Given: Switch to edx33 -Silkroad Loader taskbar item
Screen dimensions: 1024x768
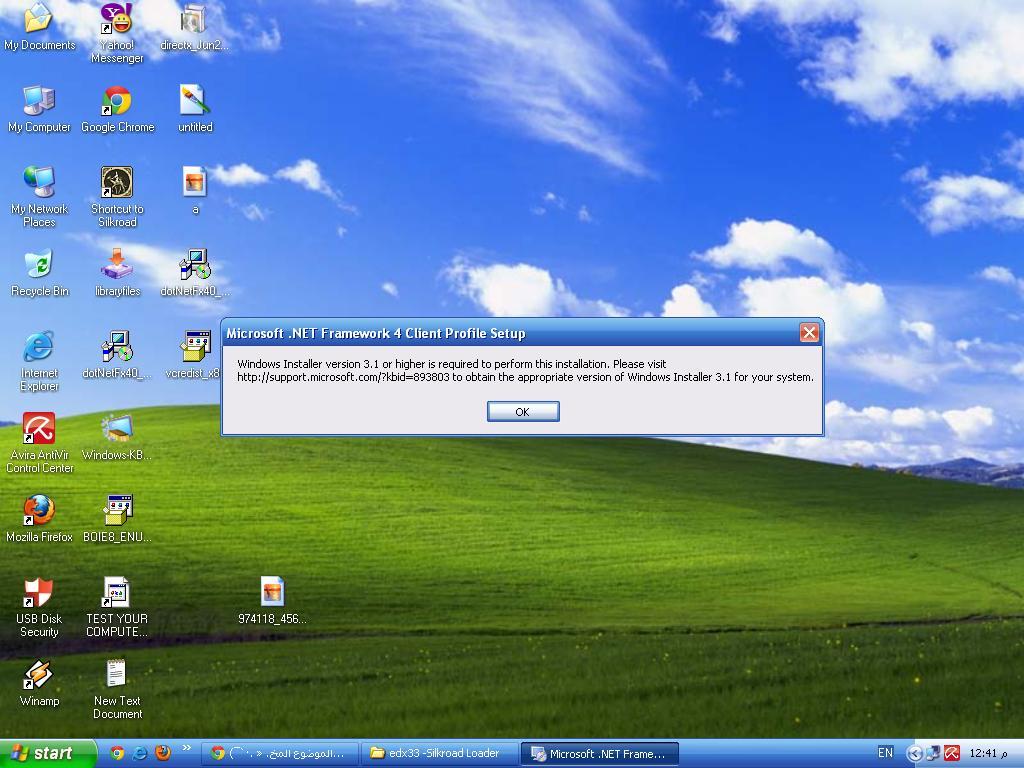Looking at the screenshot, I should (x=439, y=754).
